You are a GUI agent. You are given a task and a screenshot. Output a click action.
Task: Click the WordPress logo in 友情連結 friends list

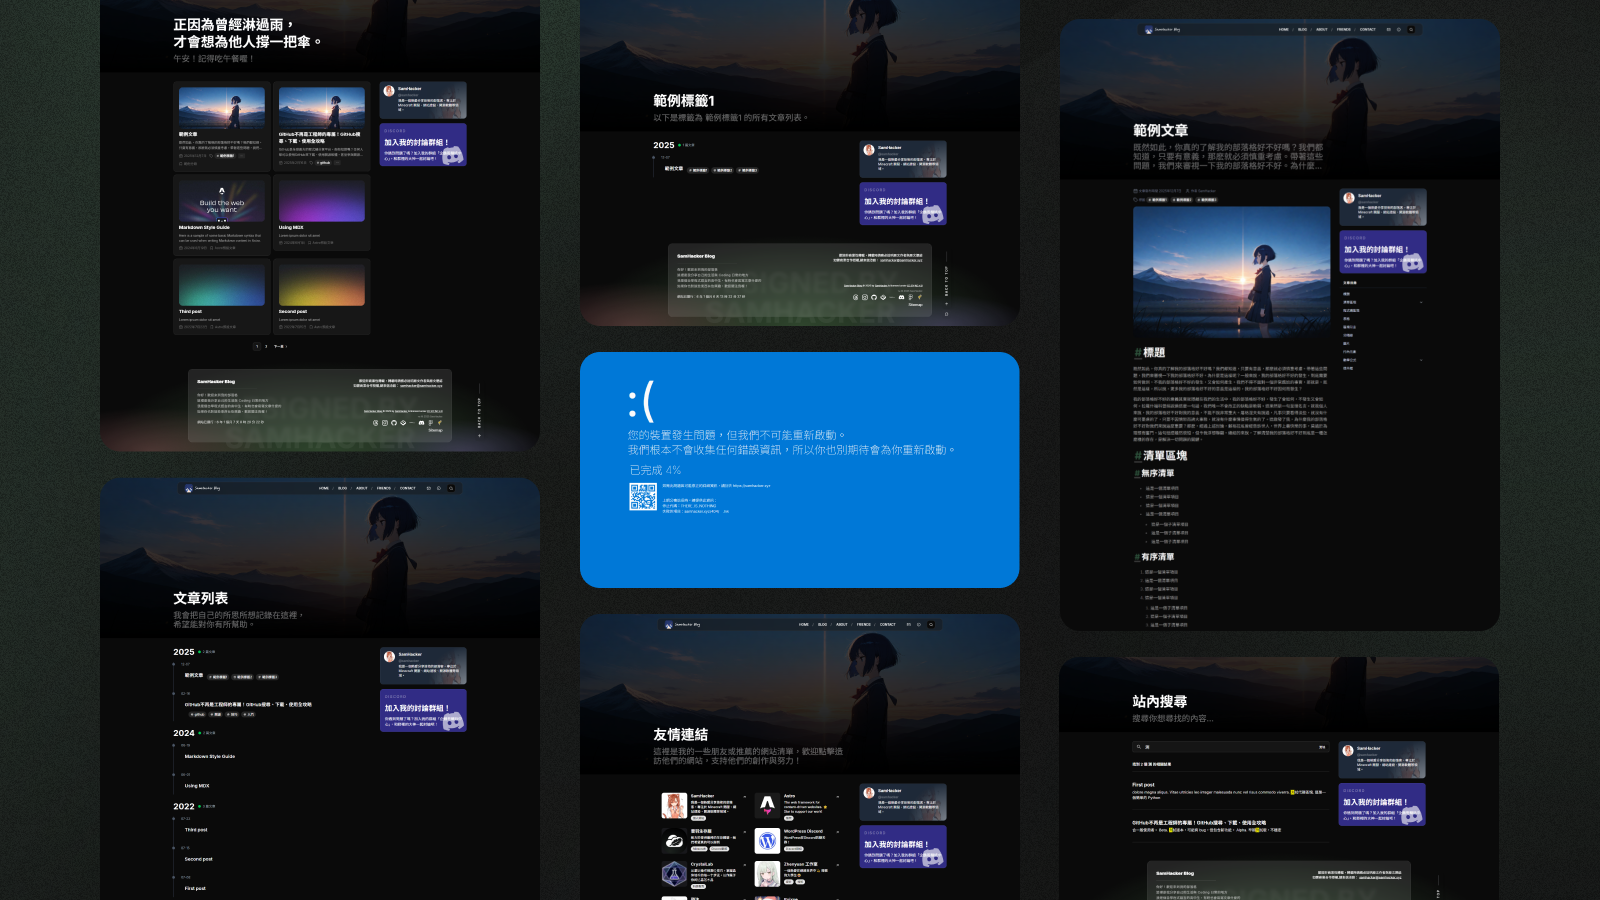click(x=767, y=840)
